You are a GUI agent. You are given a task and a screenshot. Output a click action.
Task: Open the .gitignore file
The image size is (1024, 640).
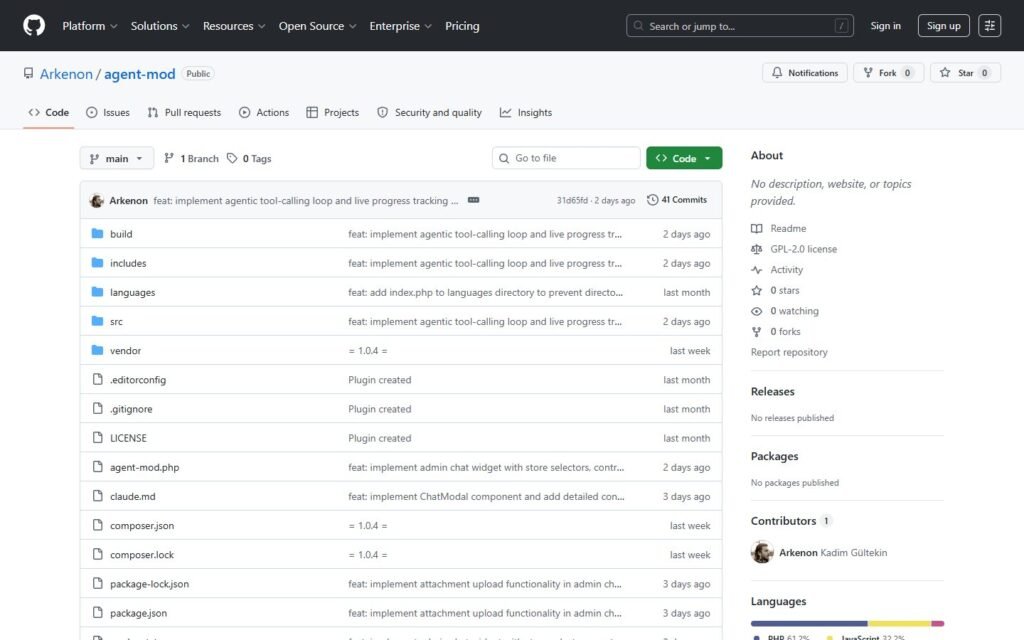coord(131,409)
